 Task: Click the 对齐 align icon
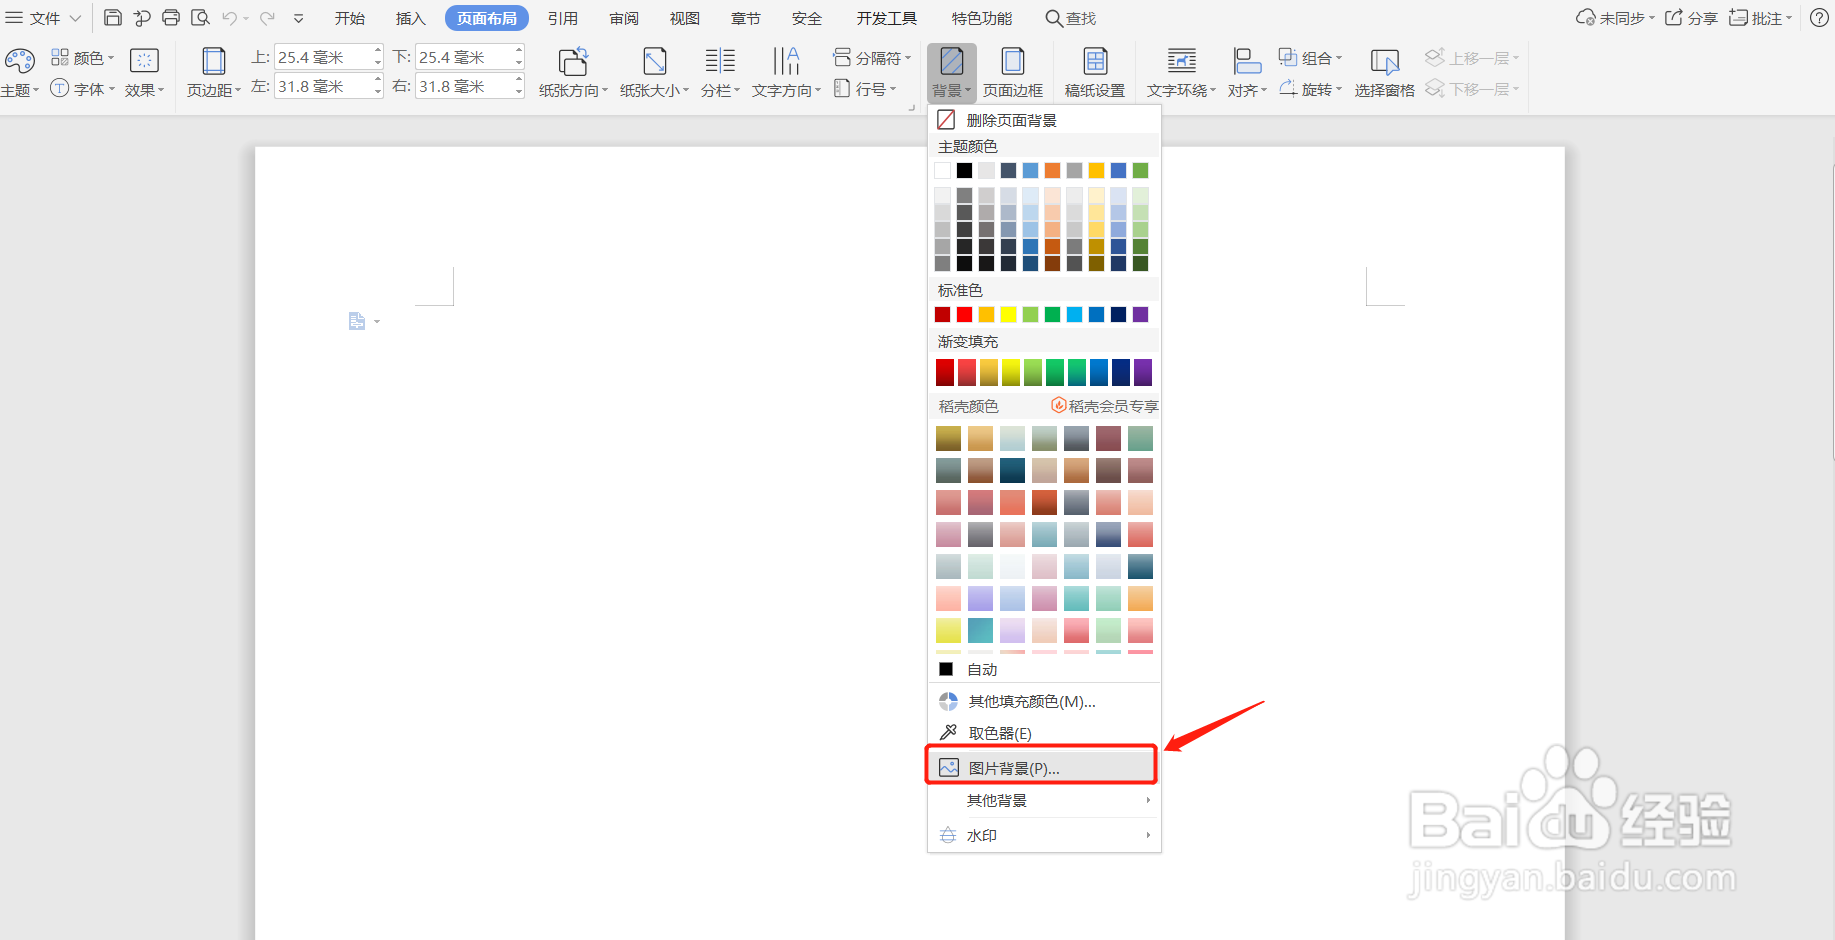point(1247,61)
